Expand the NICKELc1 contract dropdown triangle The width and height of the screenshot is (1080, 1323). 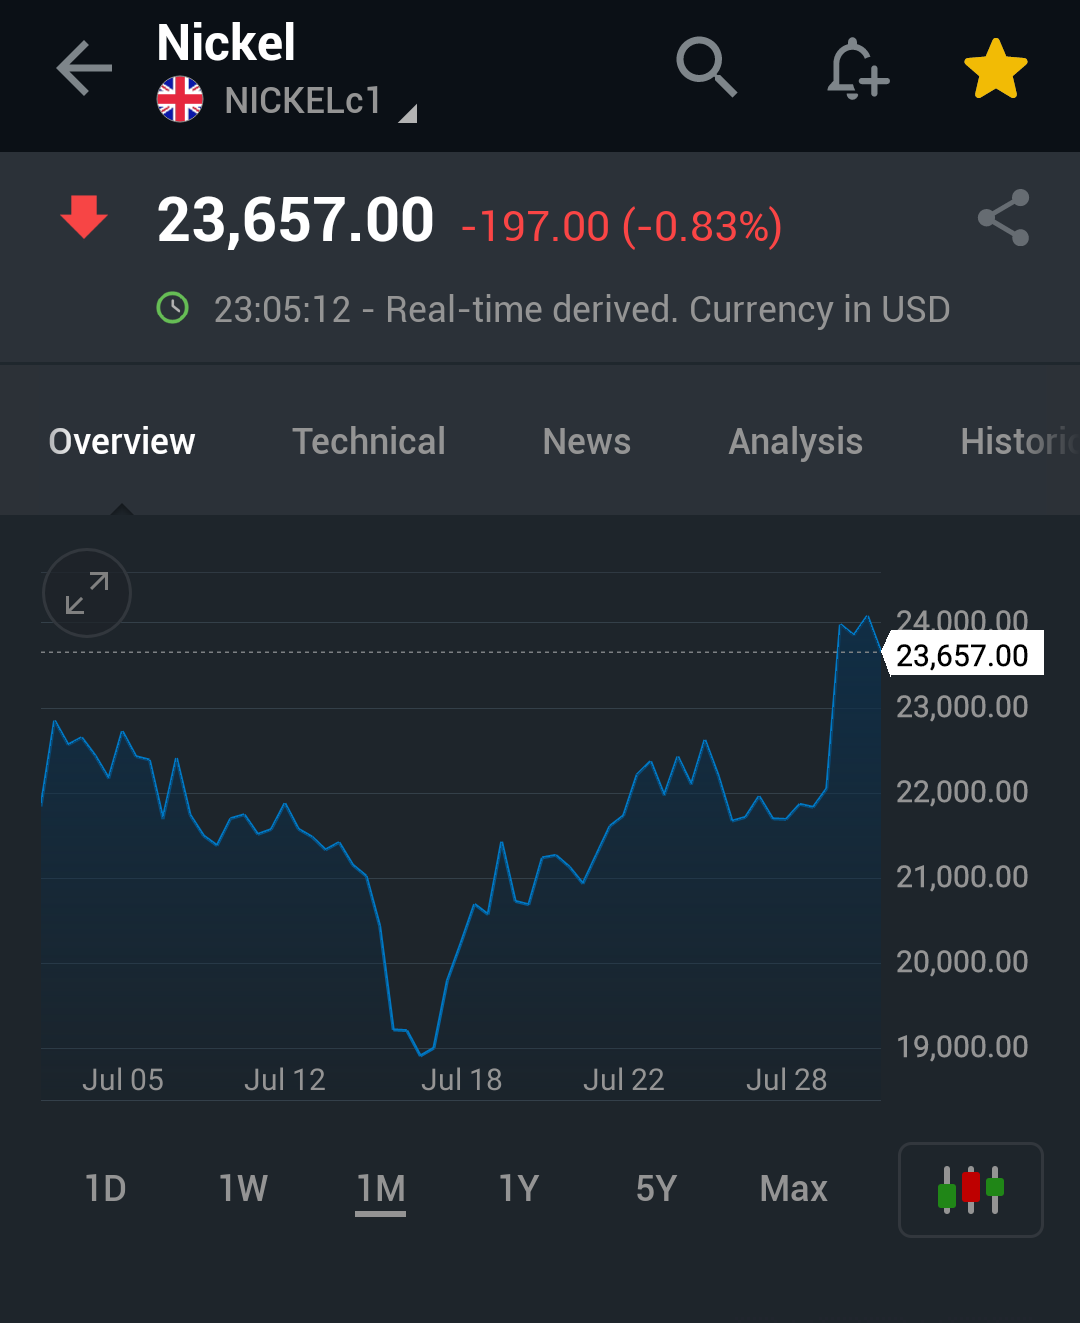point(407,114)
